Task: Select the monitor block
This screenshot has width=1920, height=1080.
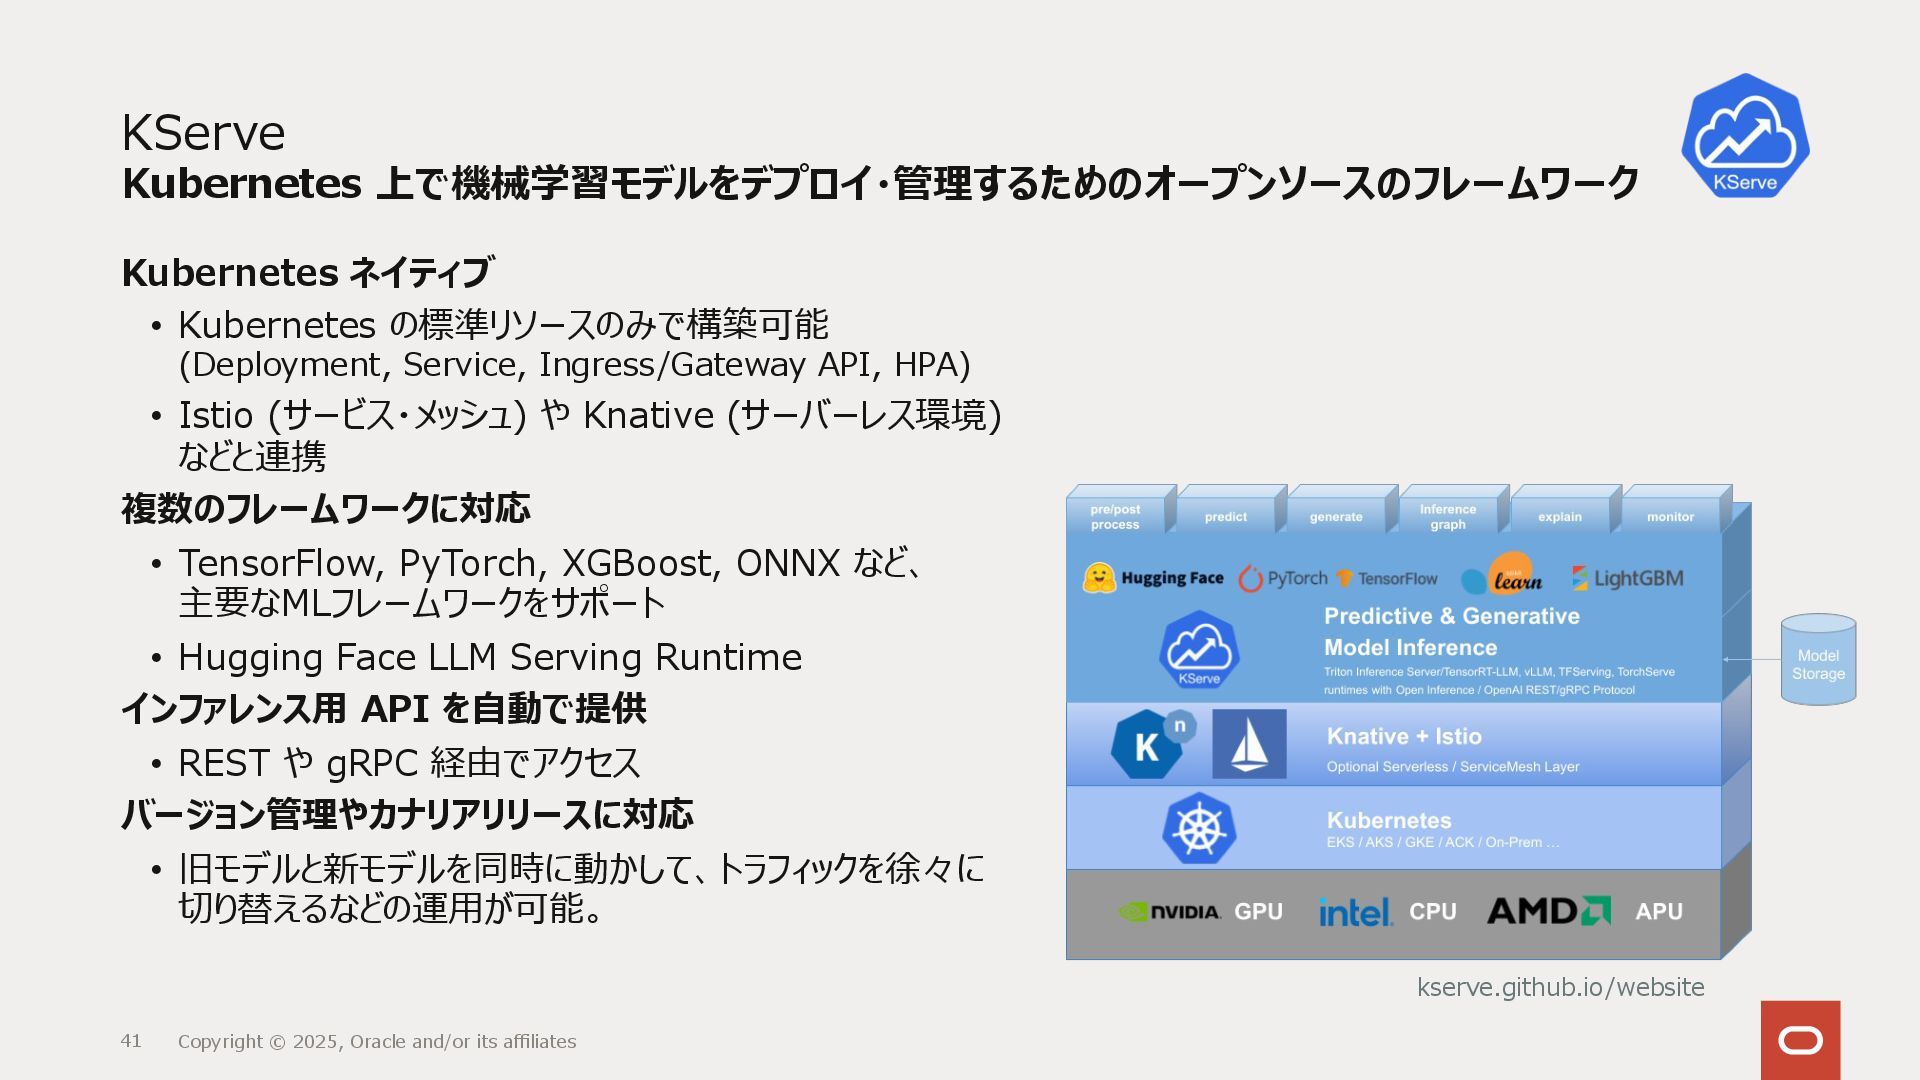Action: point(1670,516)
